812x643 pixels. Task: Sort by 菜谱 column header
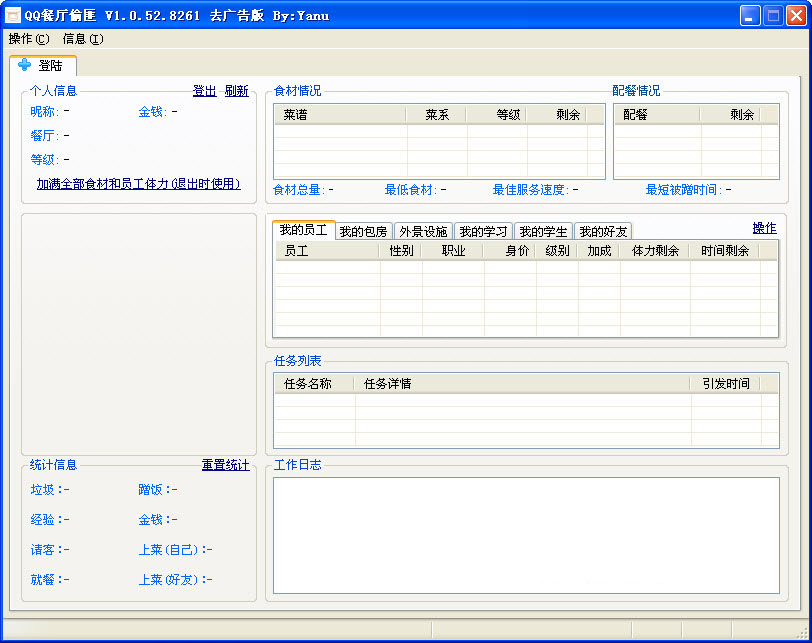tap(339, 115)
